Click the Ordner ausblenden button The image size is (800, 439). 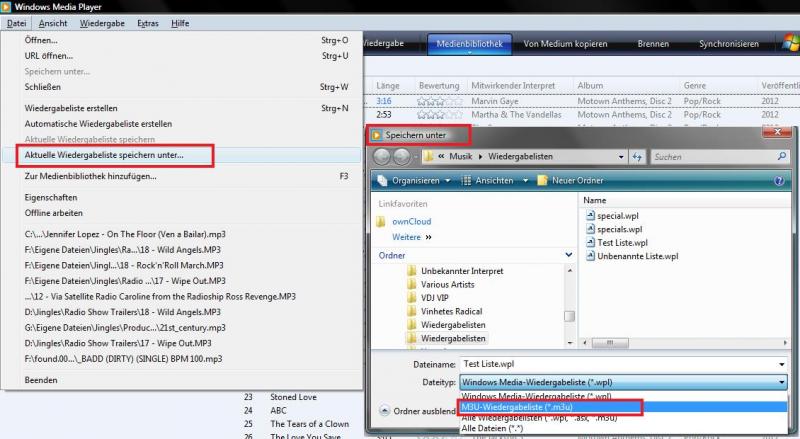coord(417,411)
